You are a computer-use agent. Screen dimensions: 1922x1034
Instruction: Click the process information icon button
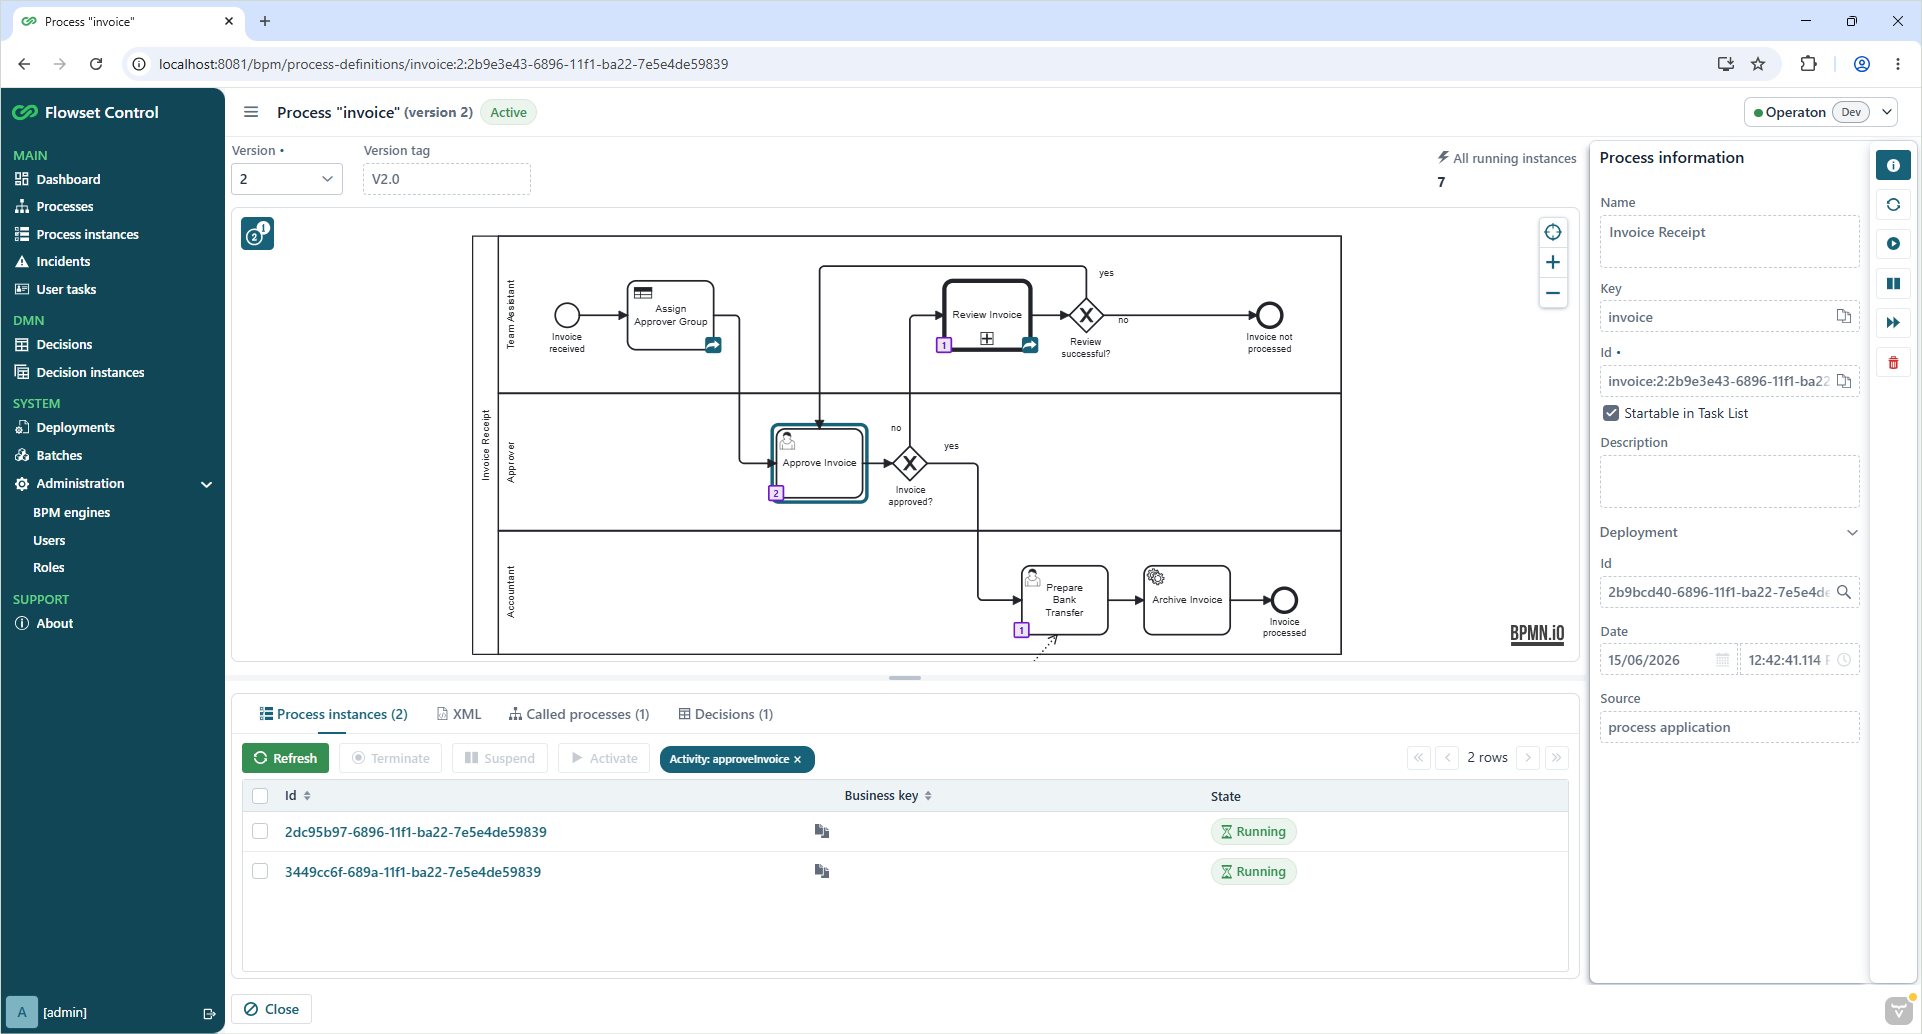[1893, 165]
